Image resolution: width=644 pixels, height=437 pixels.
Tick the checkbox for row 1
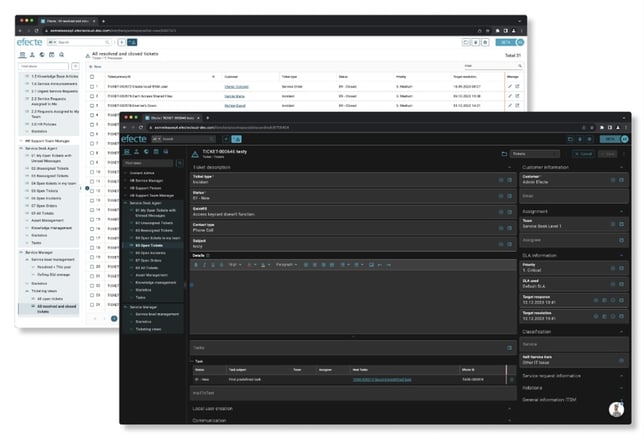pyautogui.click(x=92, y=87)
